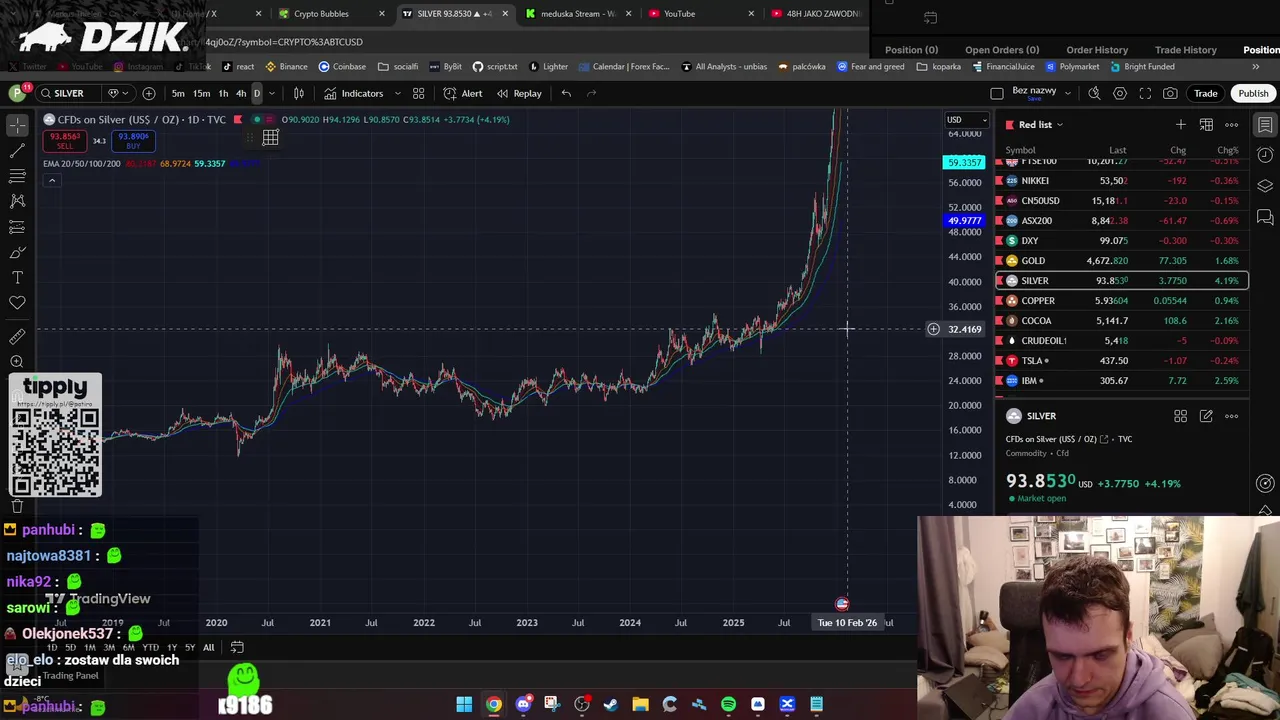This screenshot has height=720, width=1280.
Task: Select the ruler measure tool
Action: (x=17, y=337)
